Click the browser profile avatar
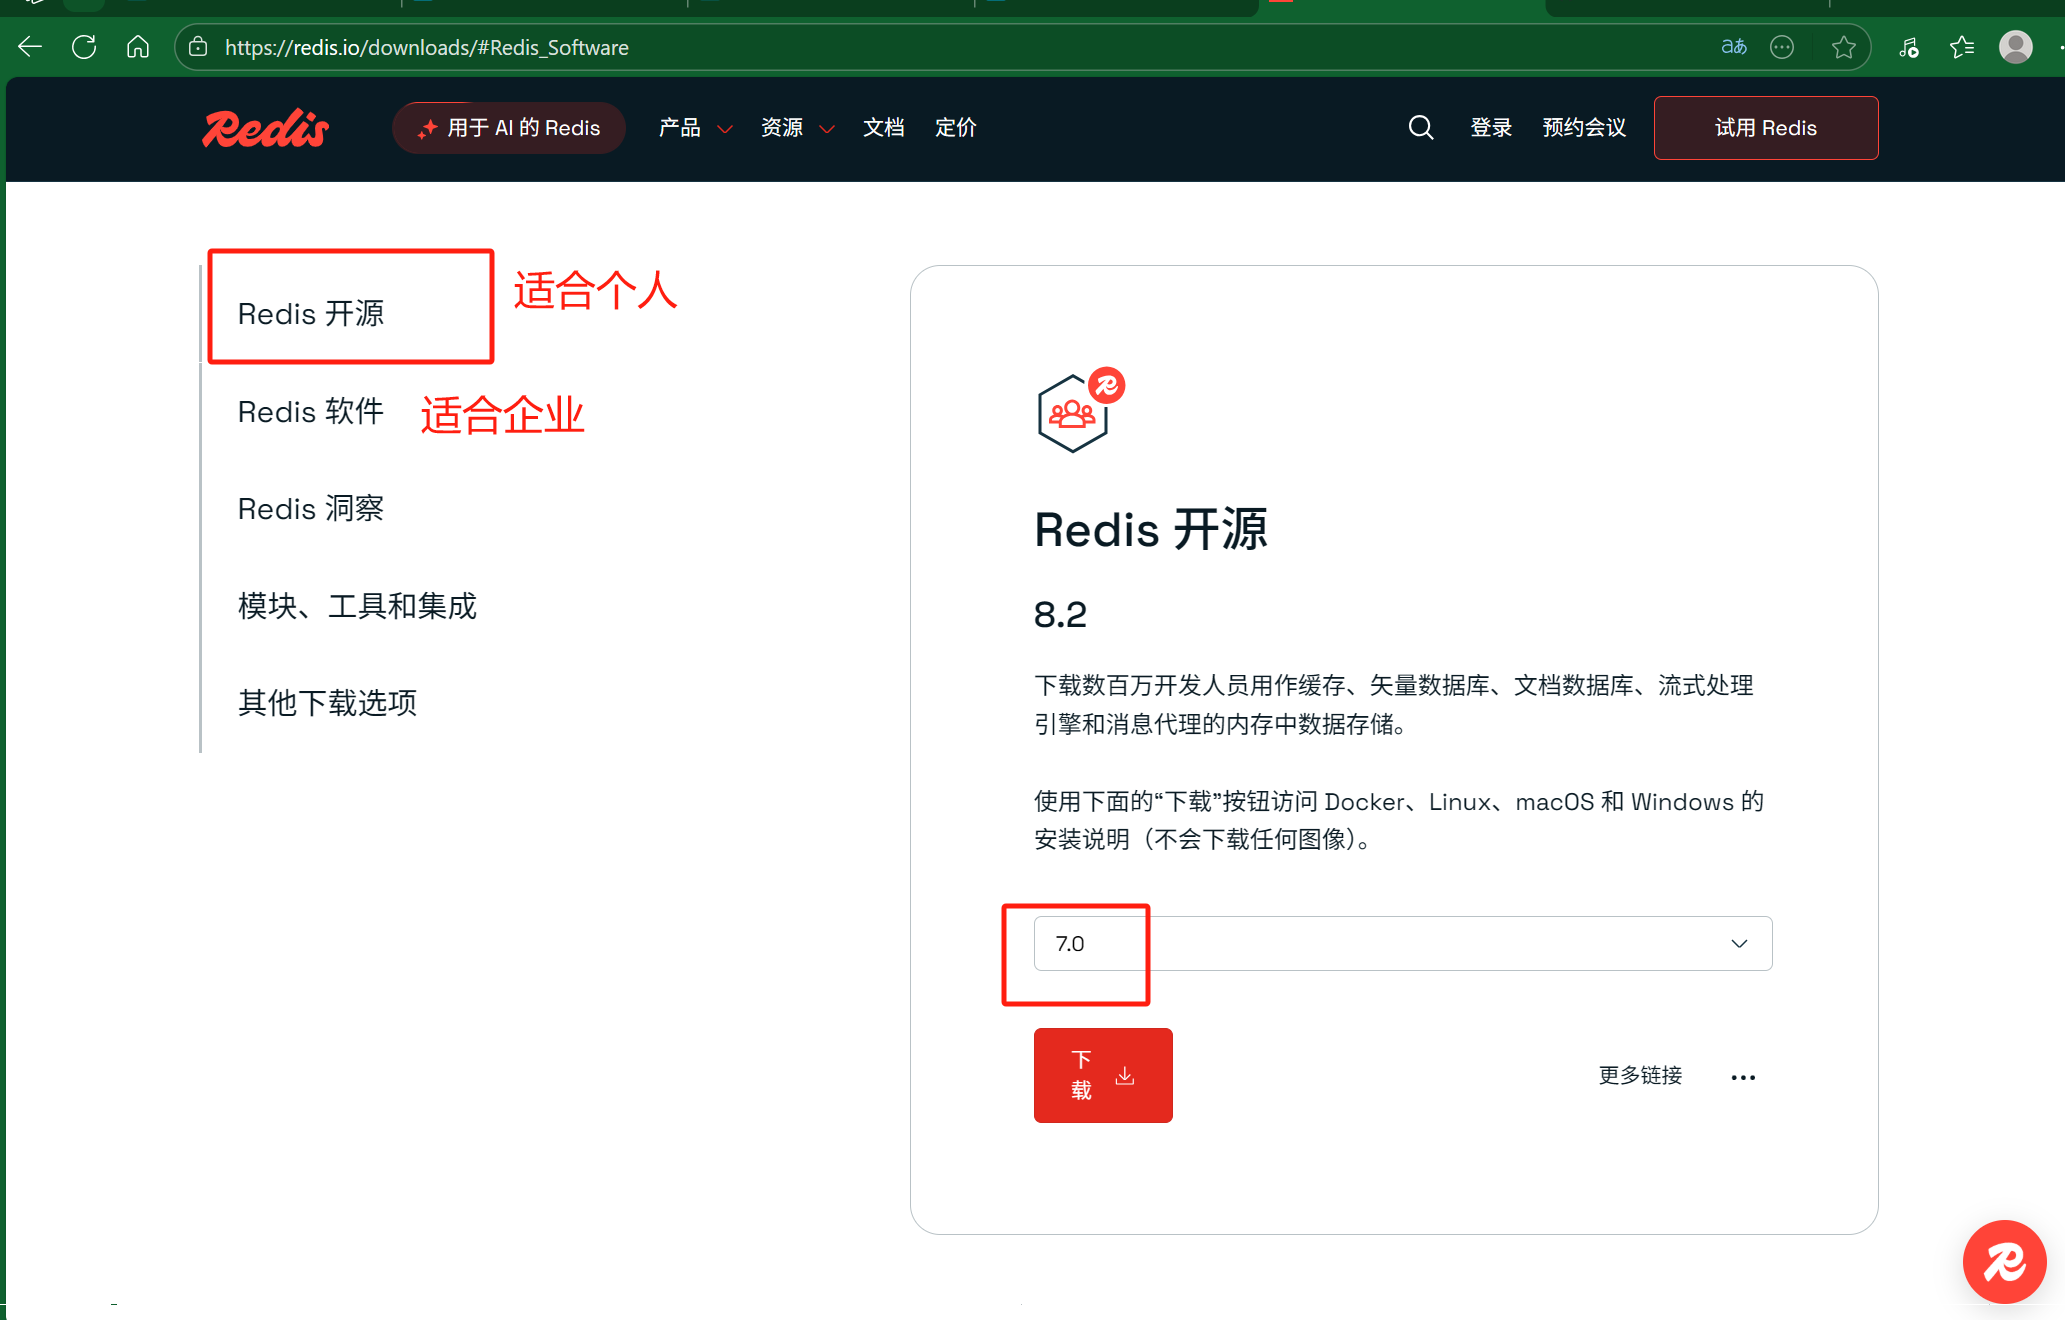Image resolution: width=2065 pixels, height=1320 pixels. pyautogui.click(x=2015, y=47)
